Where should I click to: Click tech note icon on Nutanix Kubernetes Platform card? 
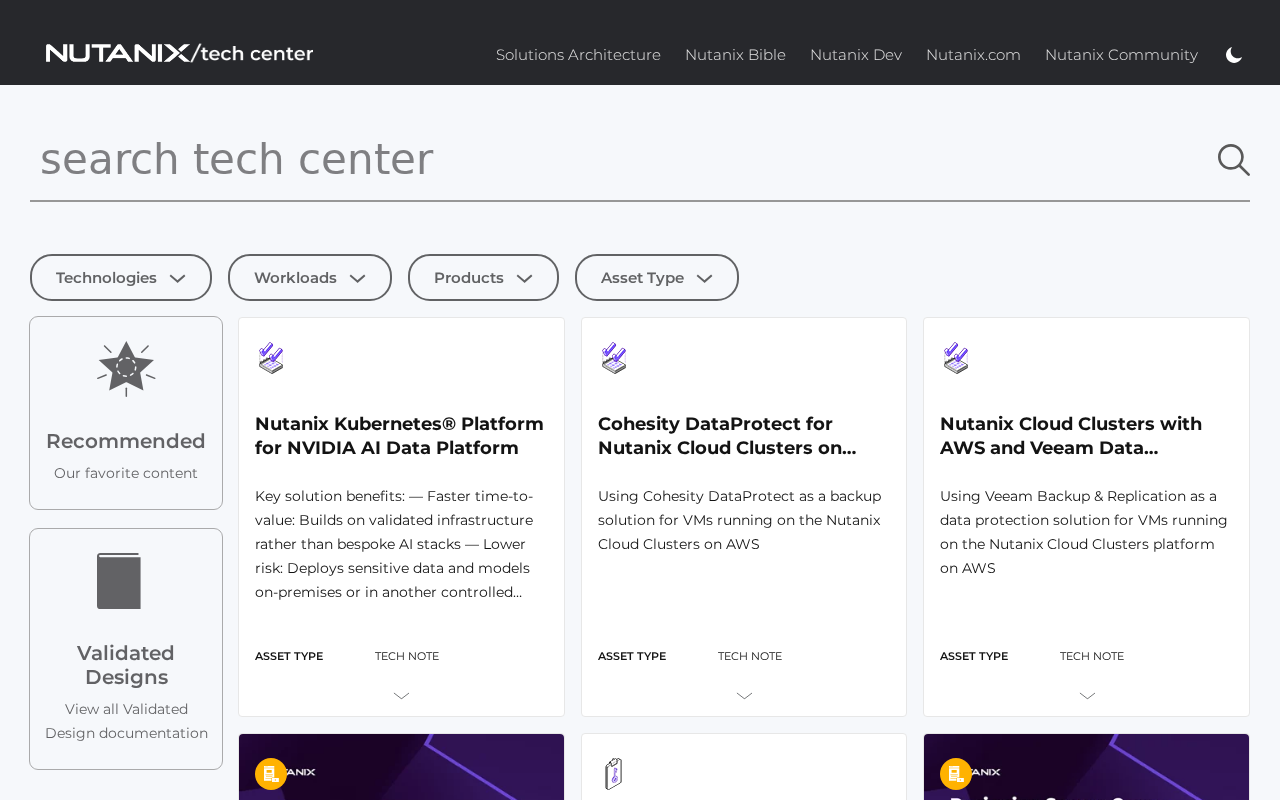[x=269, y=359]
